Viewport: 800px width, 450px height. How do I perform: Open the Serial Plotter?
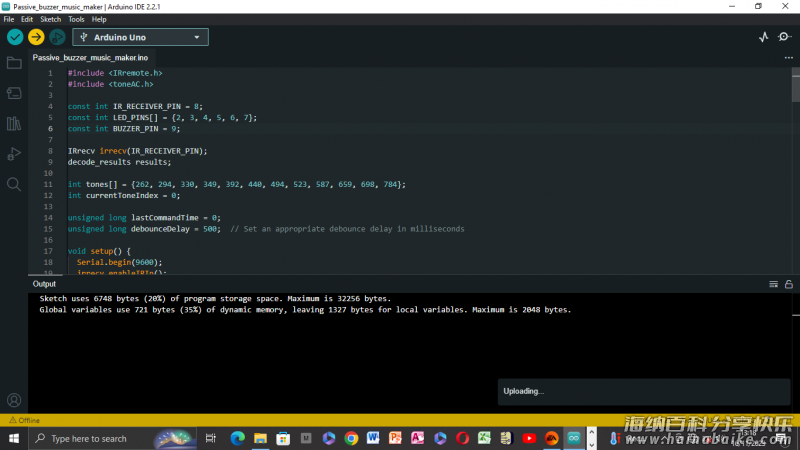click(763, 37)
